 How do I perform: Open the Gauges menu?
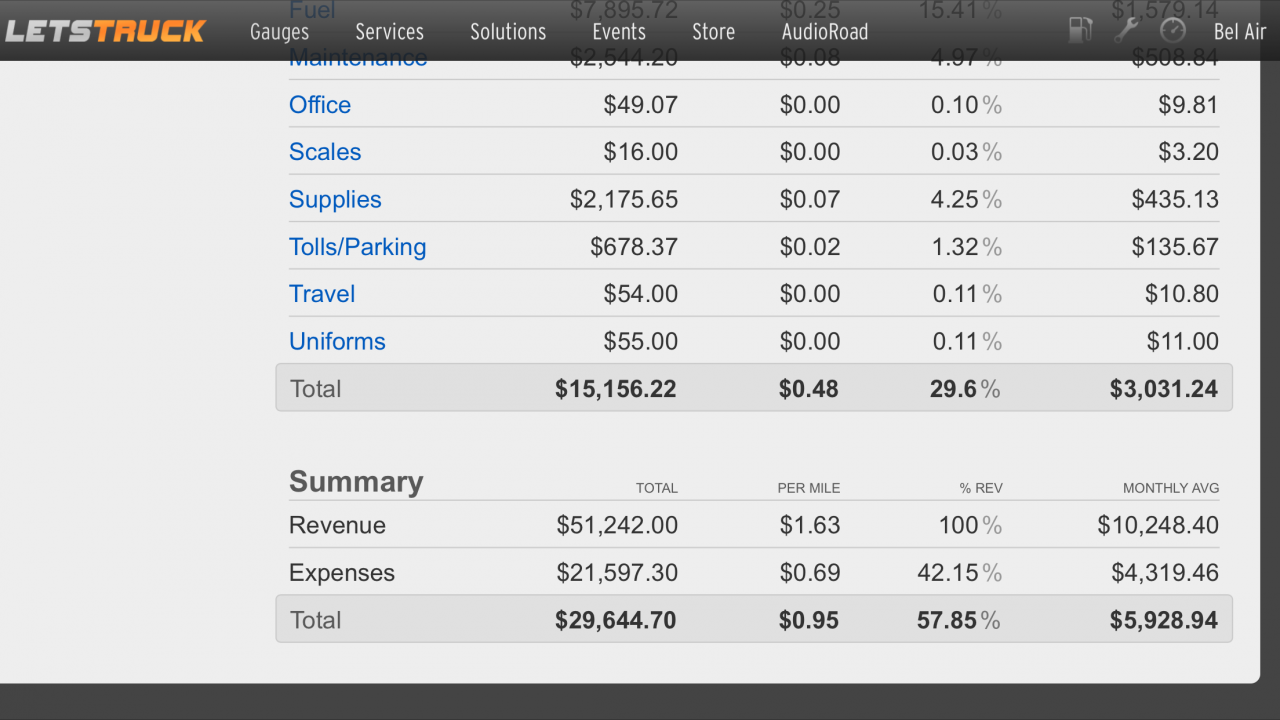coord(279,32)
